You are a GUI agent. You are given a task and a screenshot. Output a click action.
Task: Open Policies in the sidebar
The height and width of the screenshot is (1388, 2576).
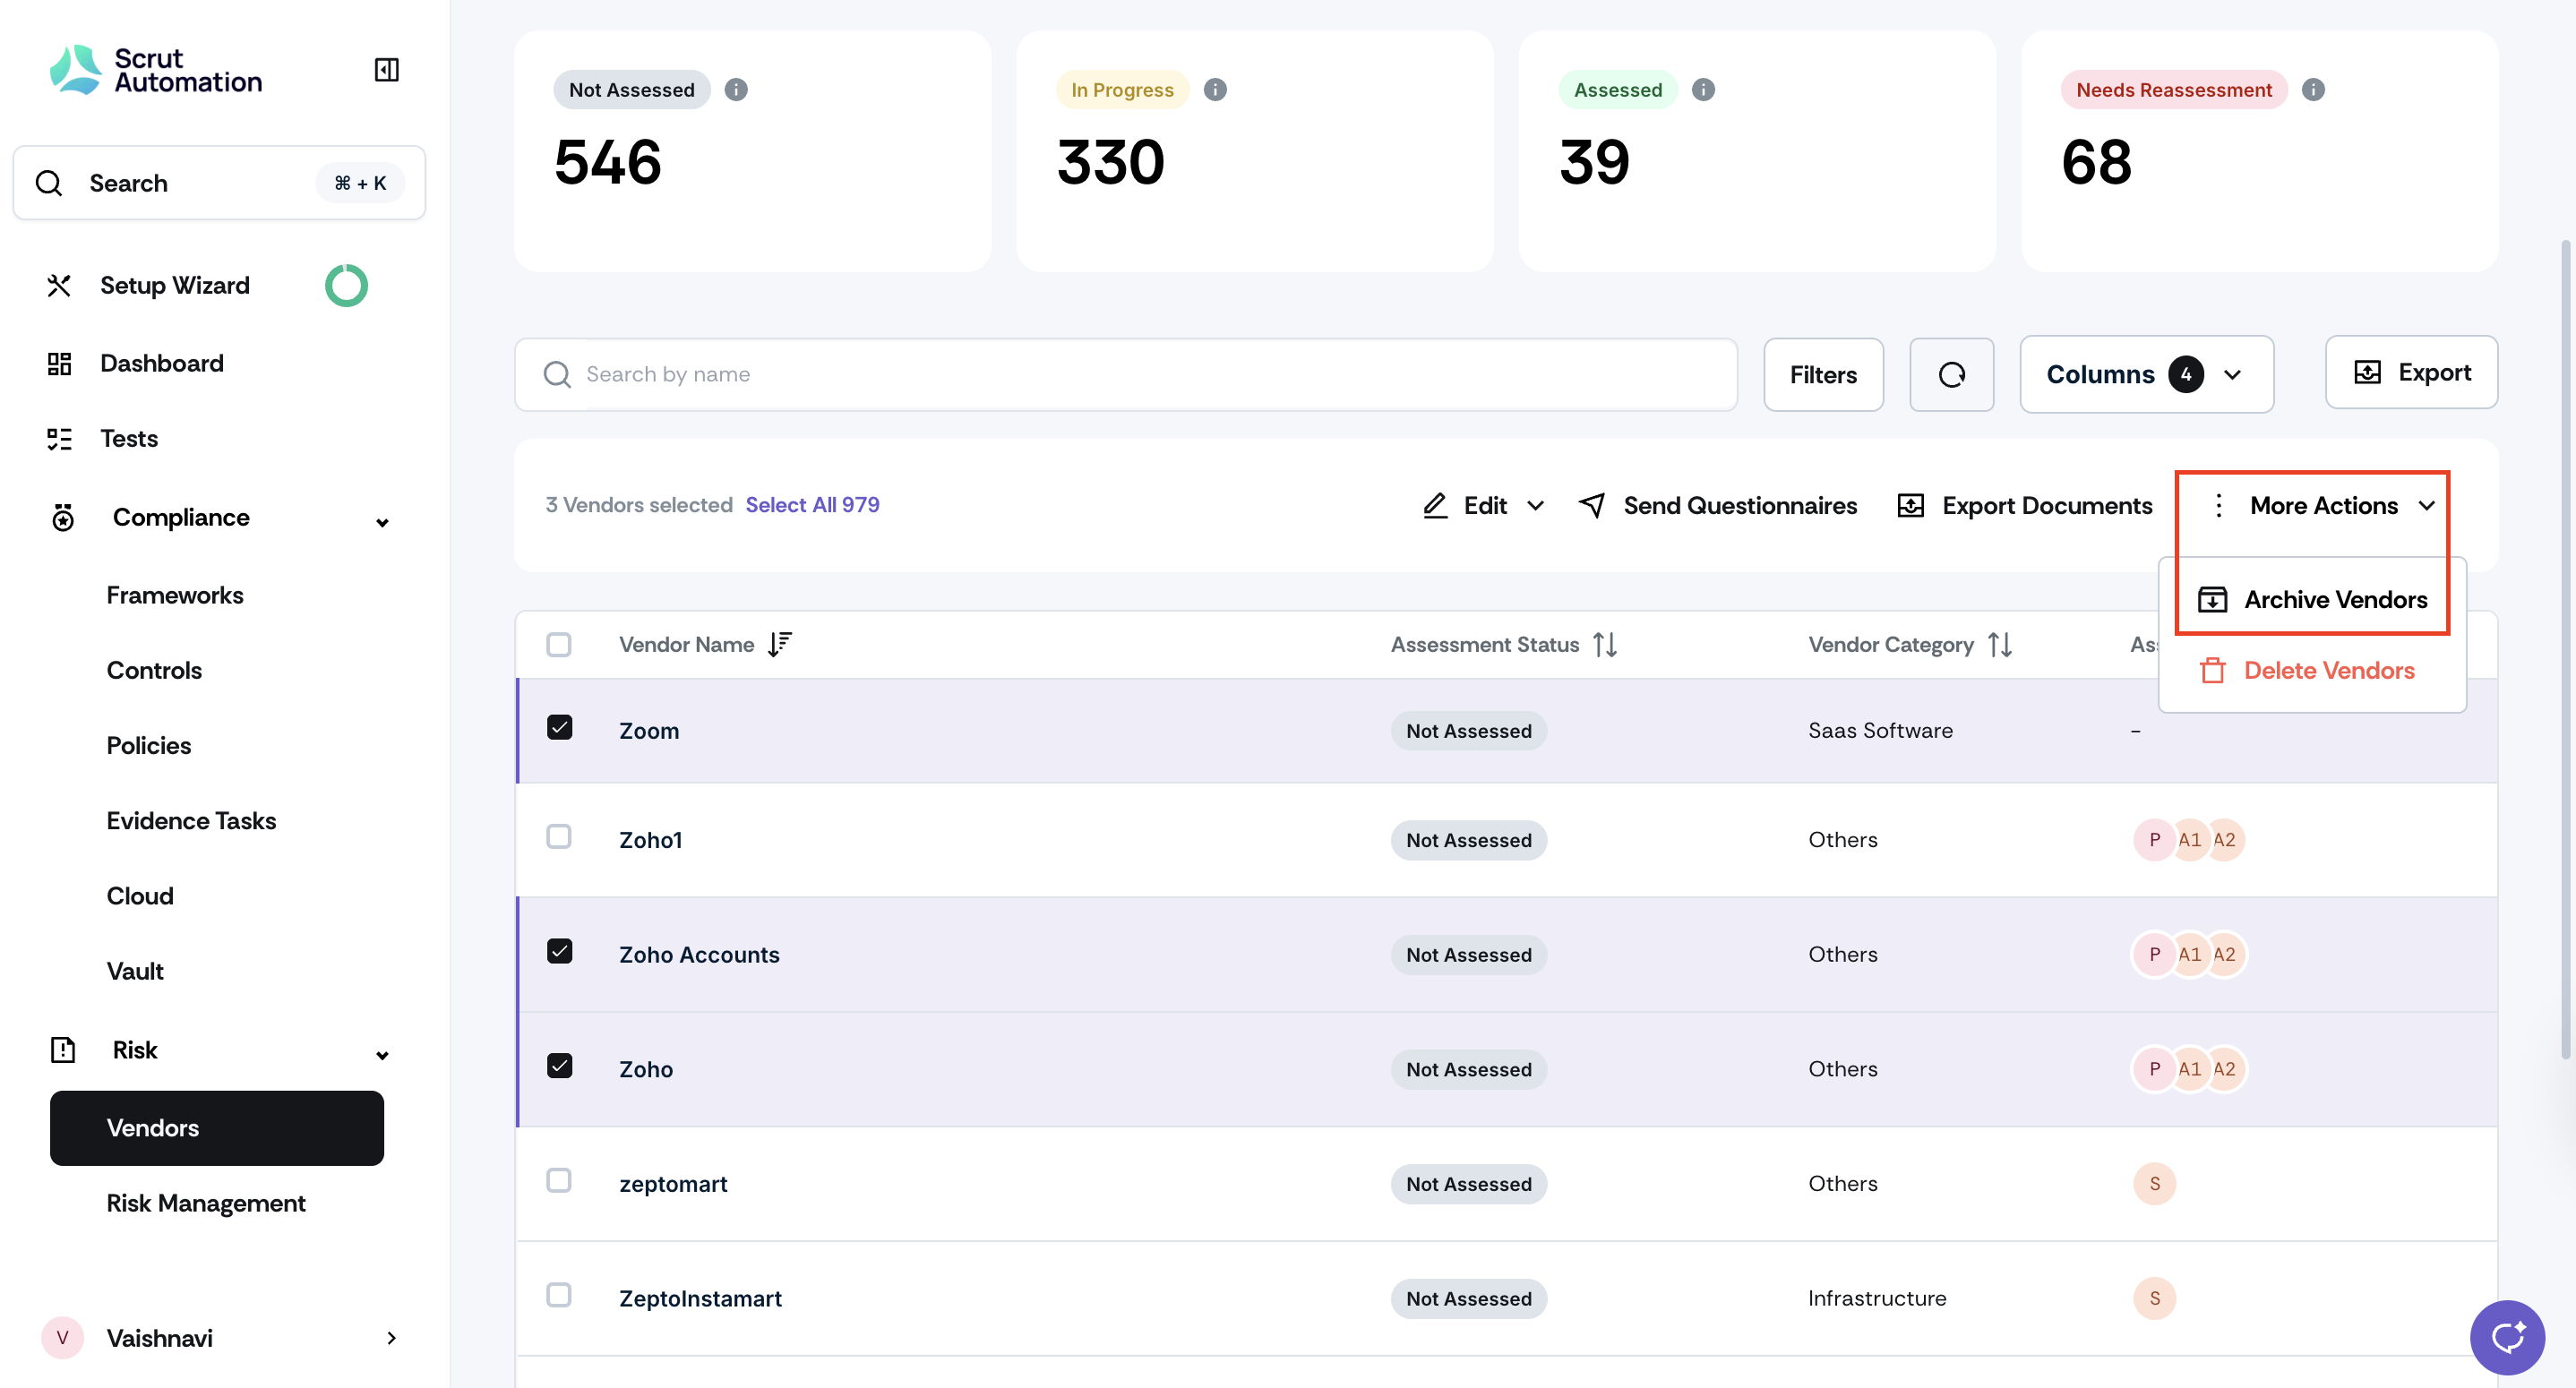(x=148, y=745)
